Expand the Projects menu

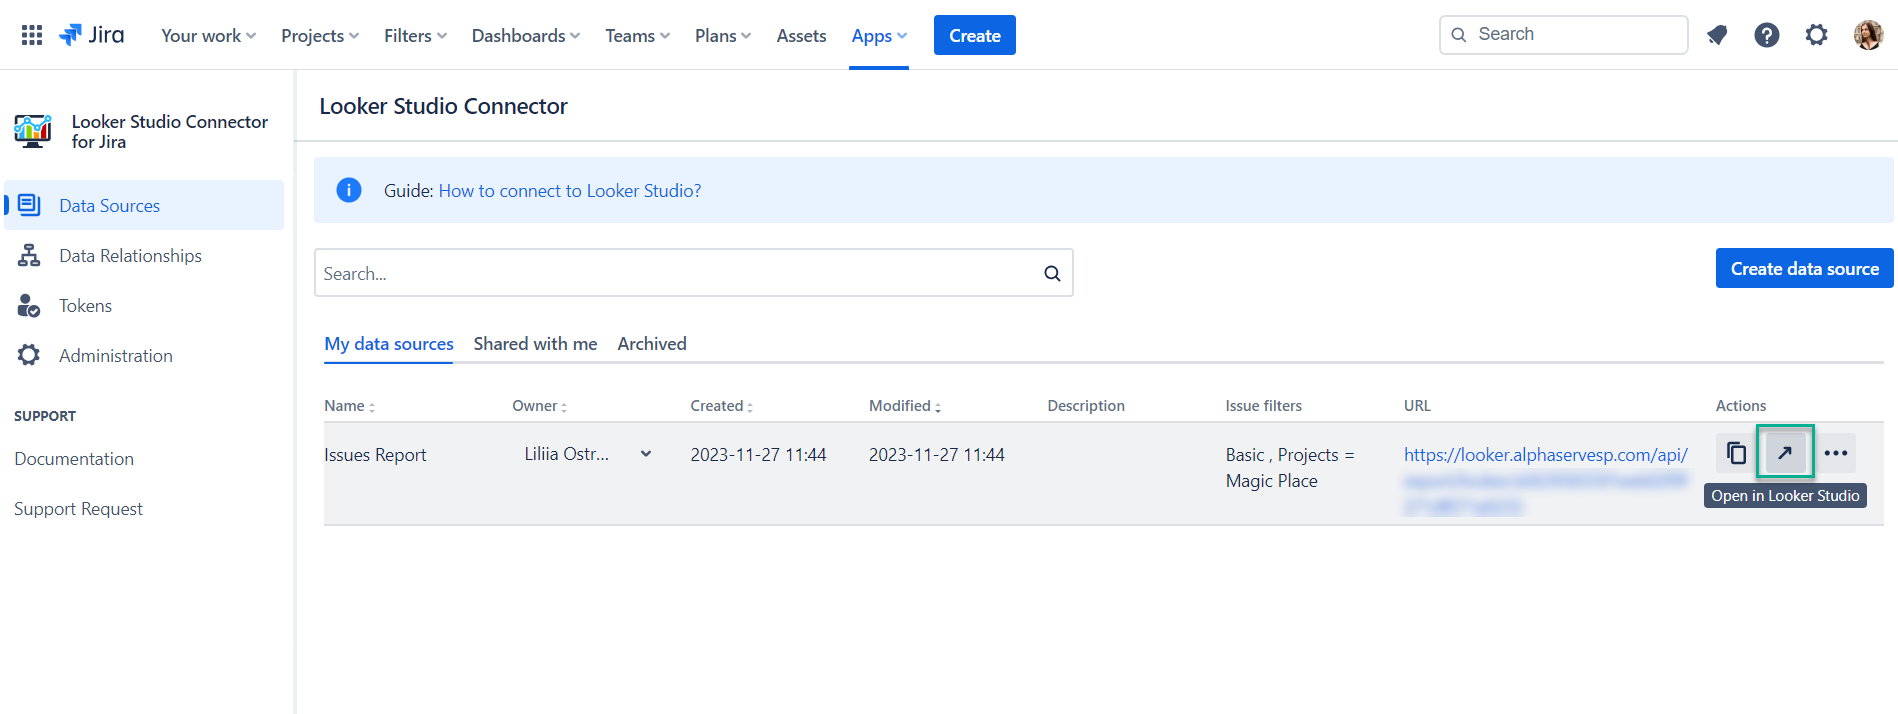pos(319,36)
